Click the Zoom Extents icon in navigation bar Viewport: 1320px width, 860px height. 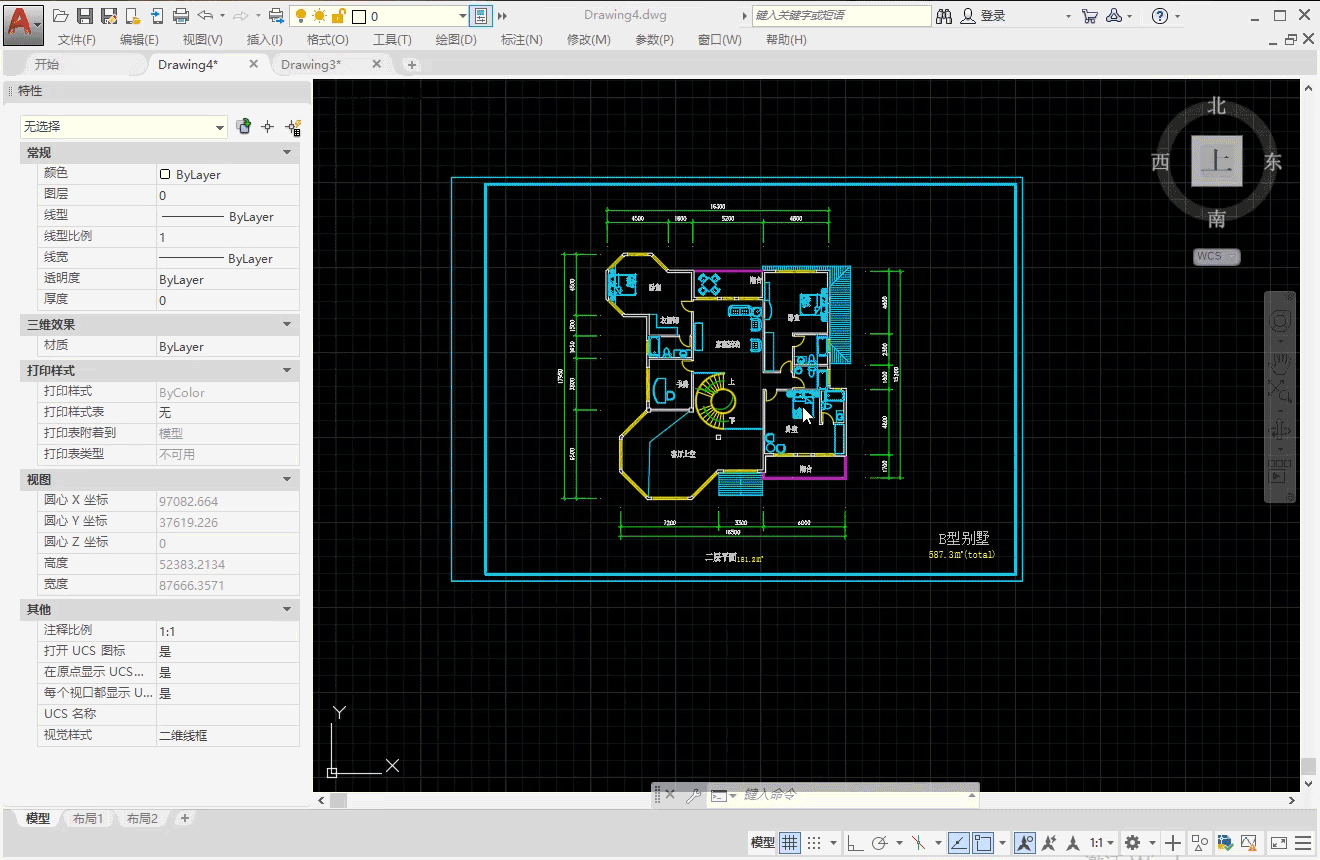1280,390
